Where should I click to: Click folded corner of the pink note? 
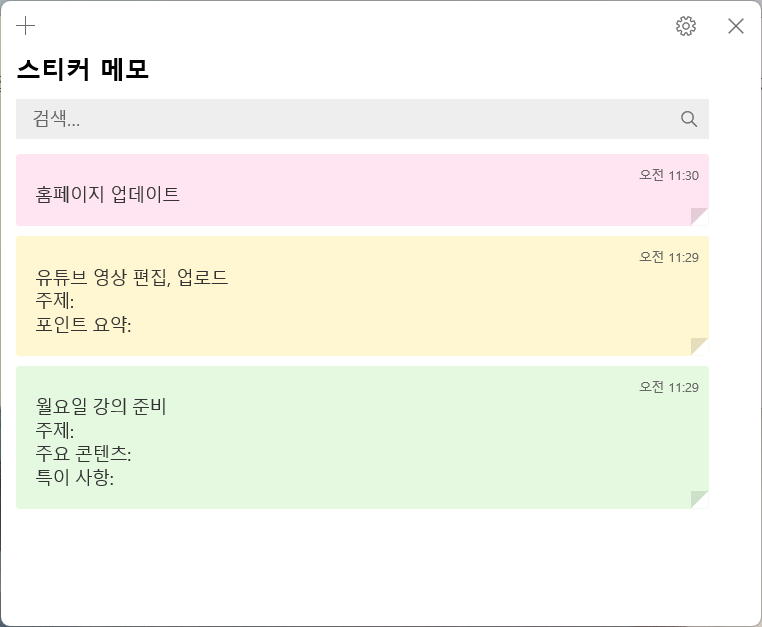pyautogui.click(x=699, y=217)
